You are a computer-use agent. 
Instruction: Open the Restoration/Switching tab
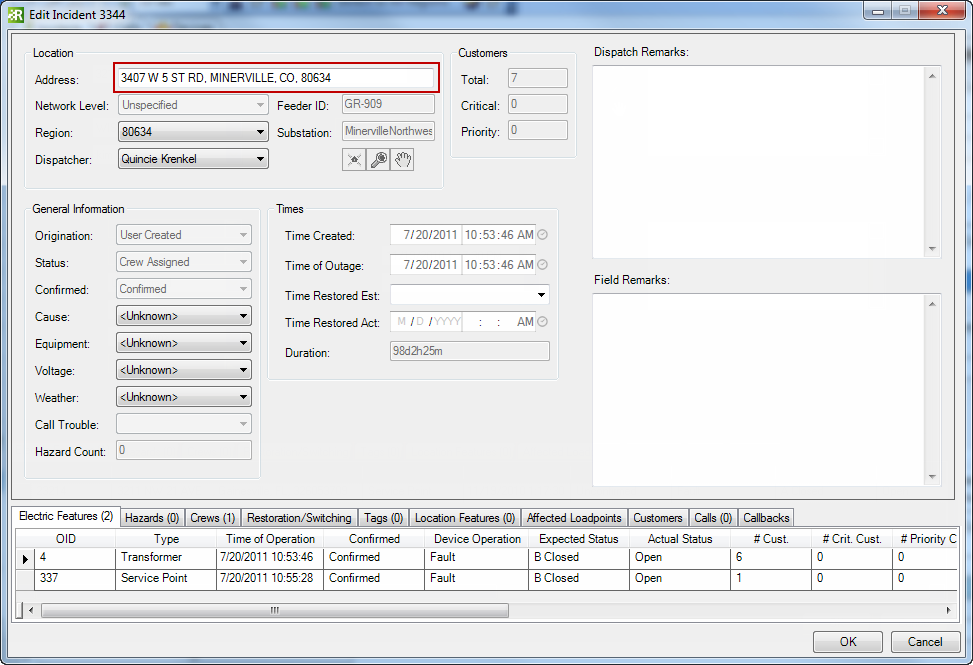[299, 518]
